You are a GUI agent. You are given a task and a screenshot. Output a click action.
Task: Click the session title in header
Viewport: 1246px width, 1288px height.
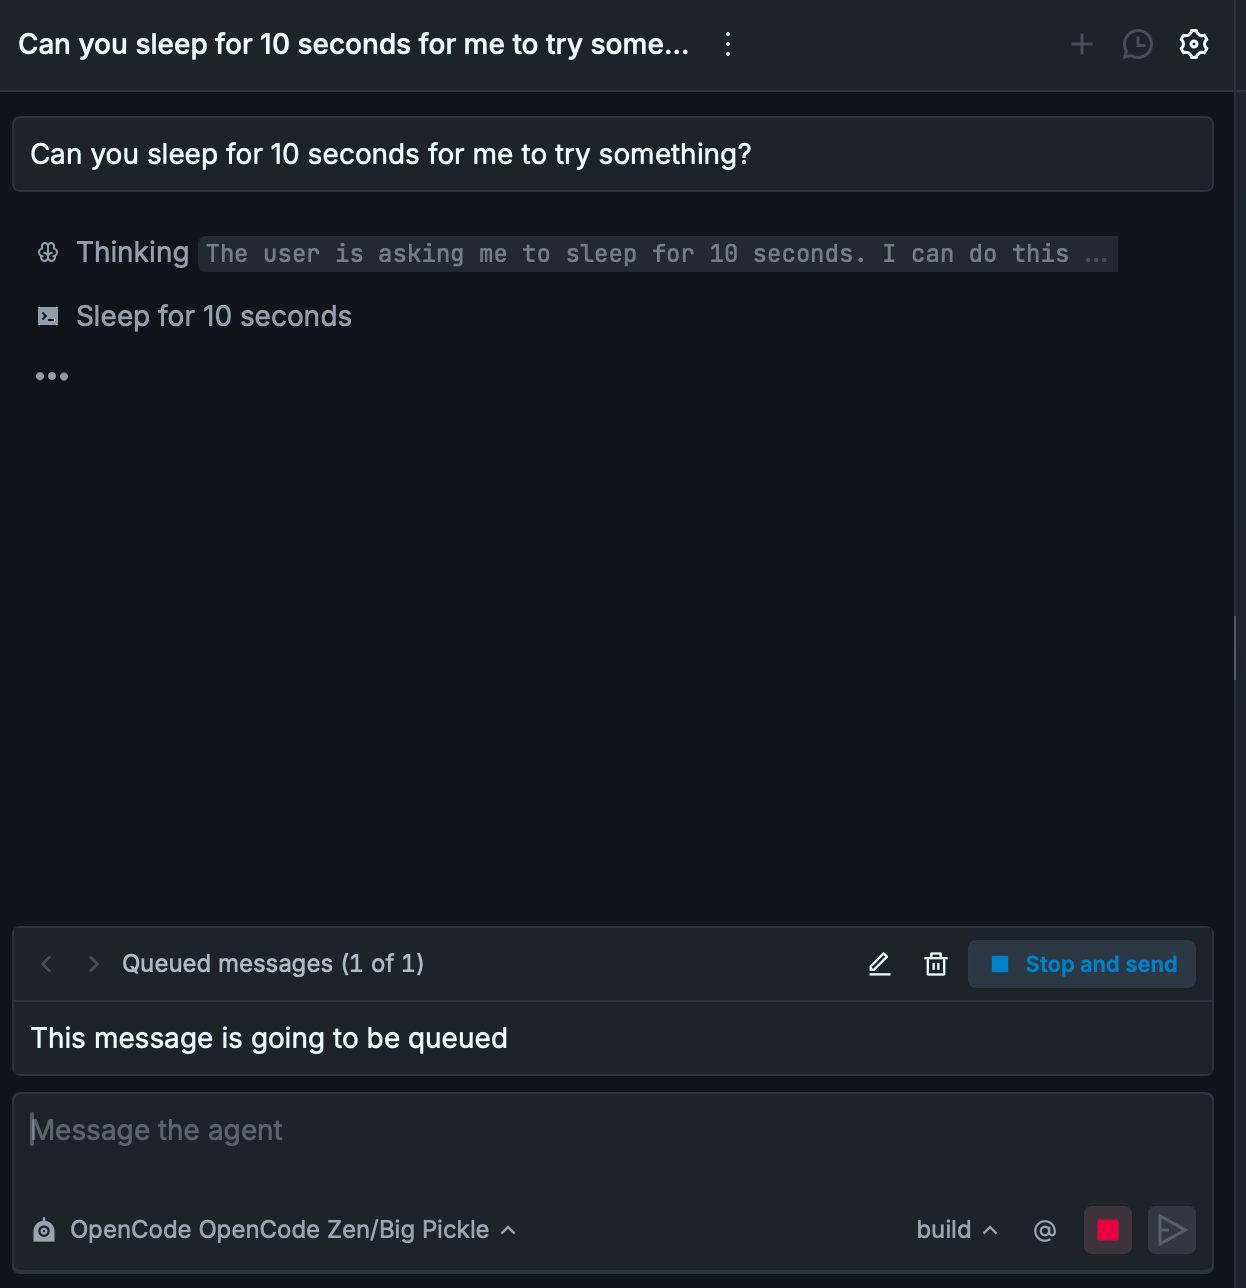tap(353, 44)
